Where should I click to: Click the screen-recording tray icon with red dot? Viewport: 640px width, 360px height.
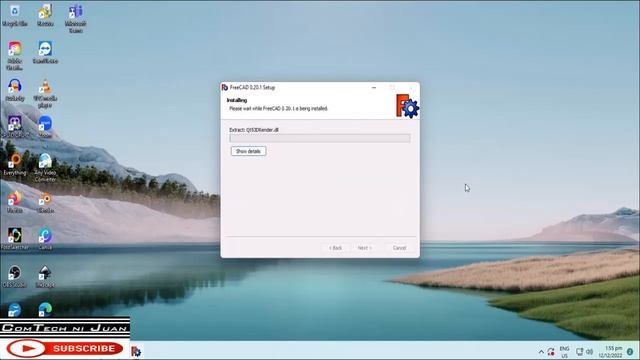pos(551,352)
